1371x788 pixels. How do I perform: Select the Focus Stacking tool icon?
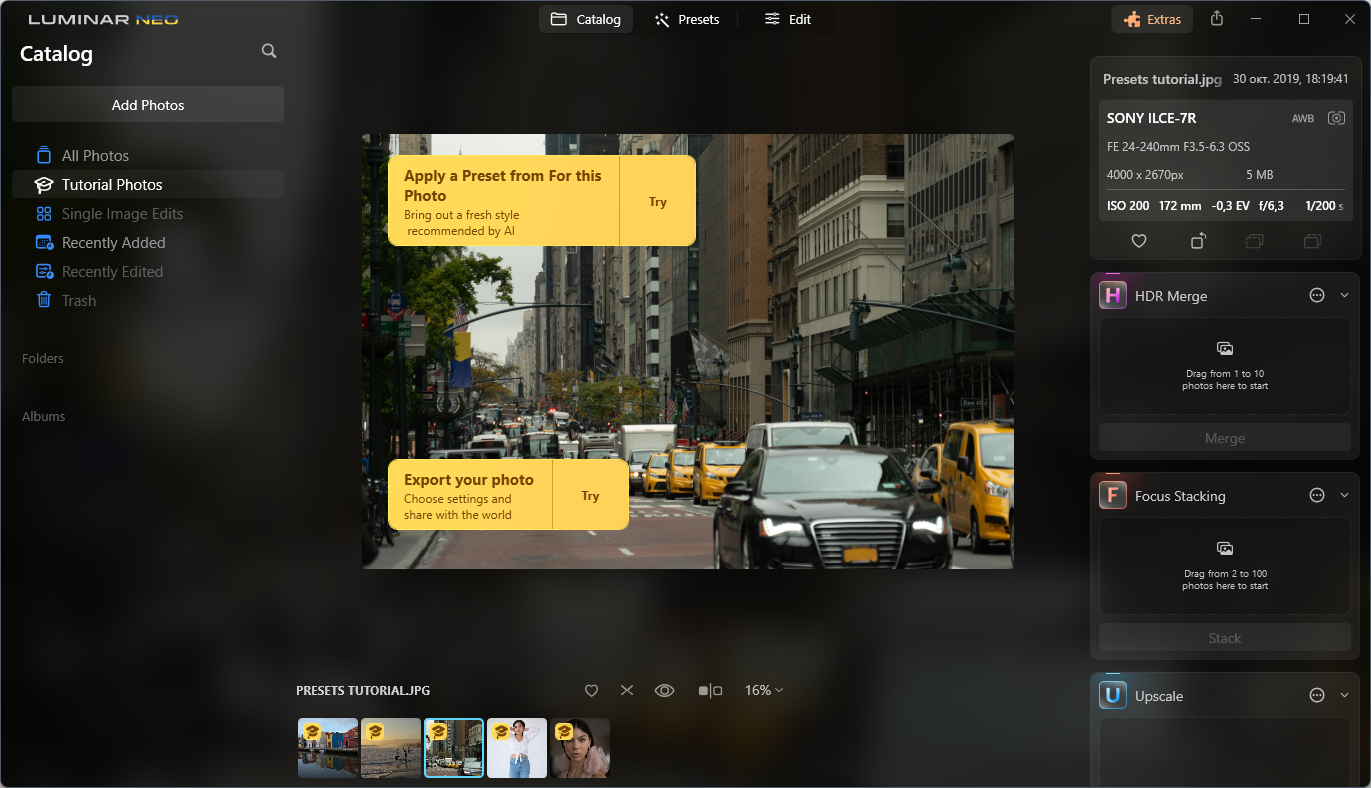tap(1112, 494)
